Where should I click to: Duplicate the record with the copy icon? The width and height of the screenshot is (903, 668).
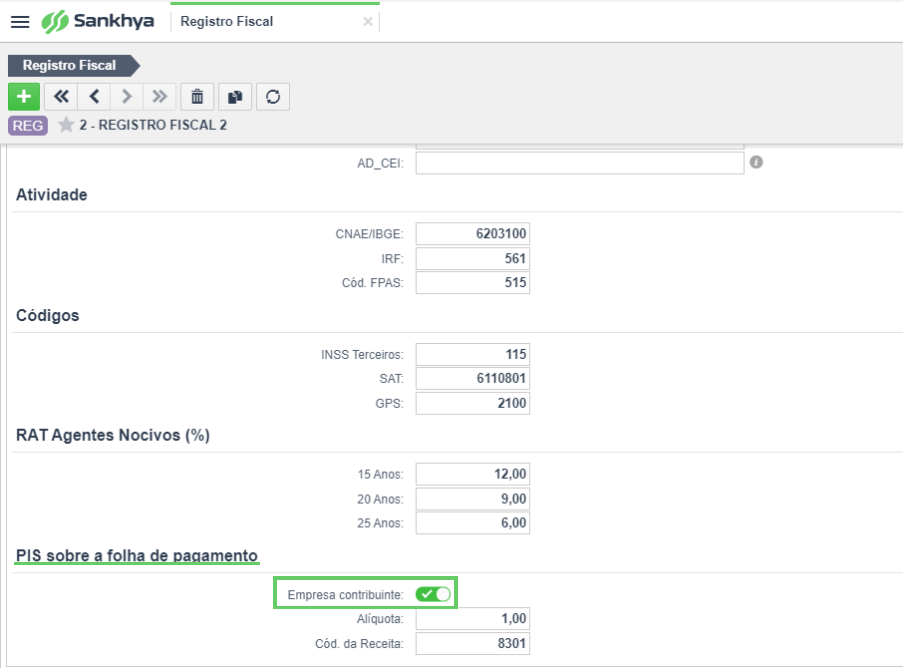click(235, 97)
